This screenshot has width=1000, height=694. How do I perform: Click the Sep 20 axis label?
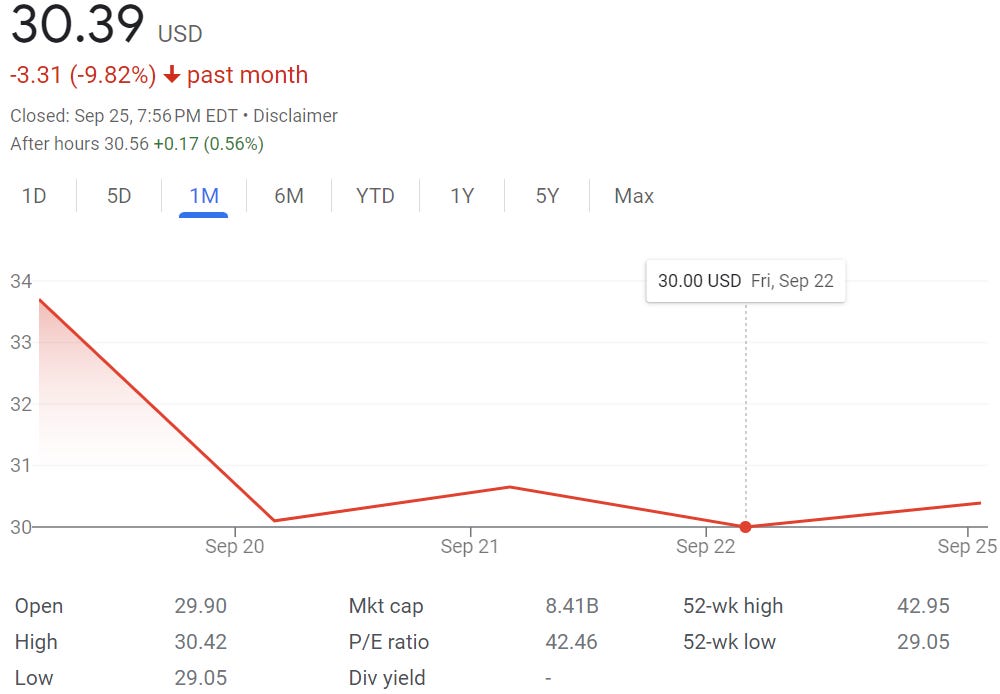(235, 547)
